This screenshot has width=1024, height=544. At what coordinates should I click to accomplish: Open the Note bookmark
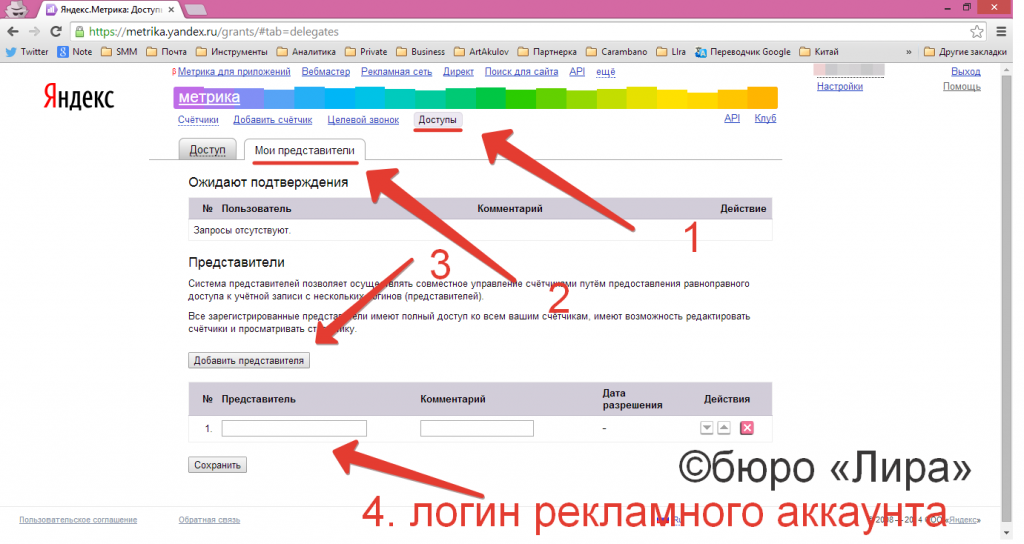click(x=75, y=52)
